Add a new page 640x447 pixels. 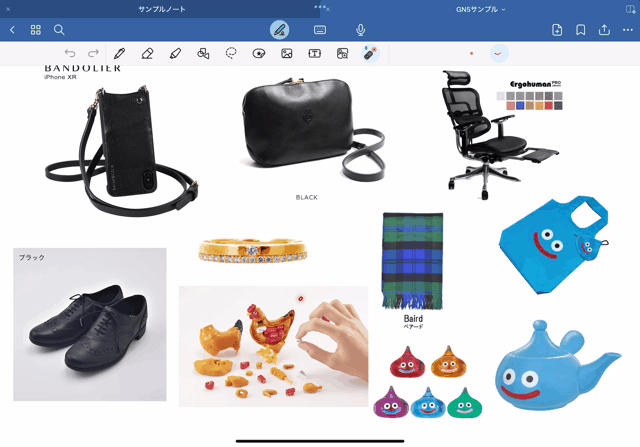[x=557, y=30]
